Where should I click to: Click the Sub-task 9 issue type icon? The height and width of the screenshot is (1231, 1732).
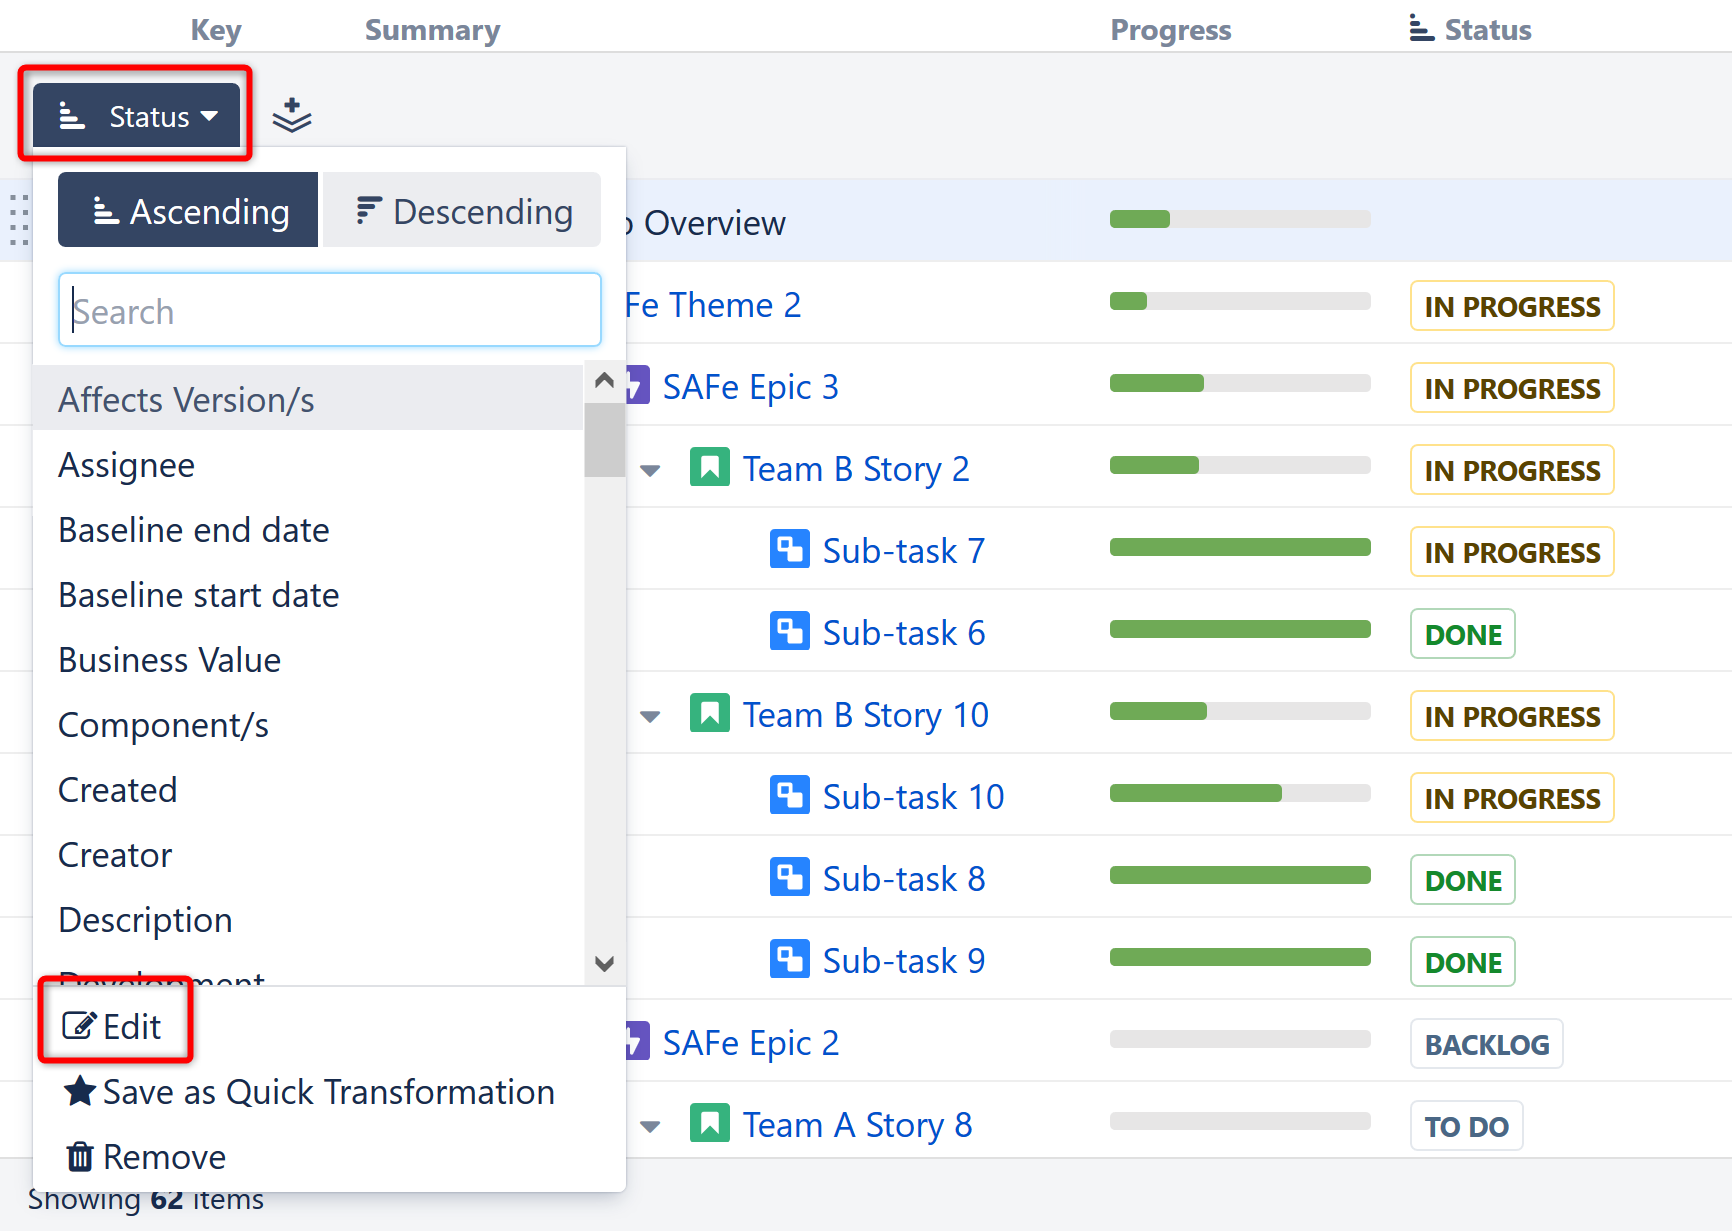[x=789, y=960]
